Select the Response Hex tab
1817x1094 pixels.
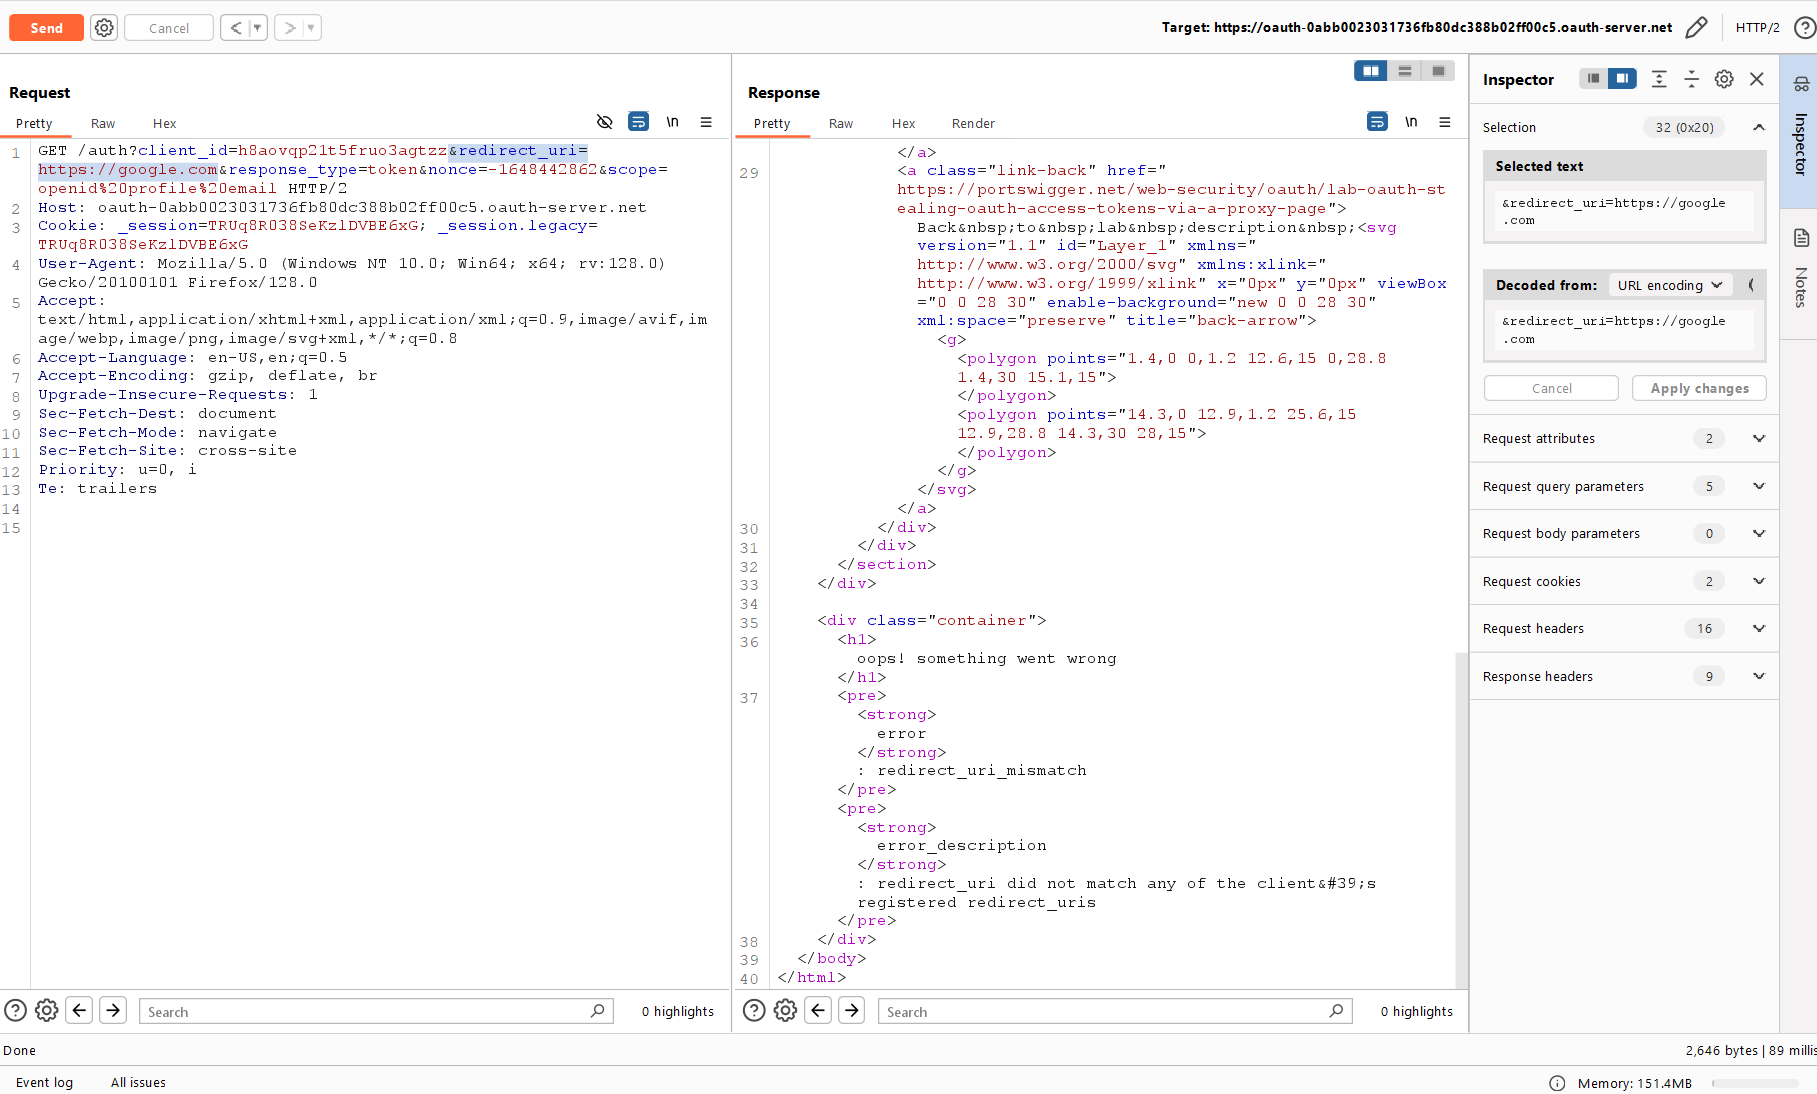[x=903, y=124]
